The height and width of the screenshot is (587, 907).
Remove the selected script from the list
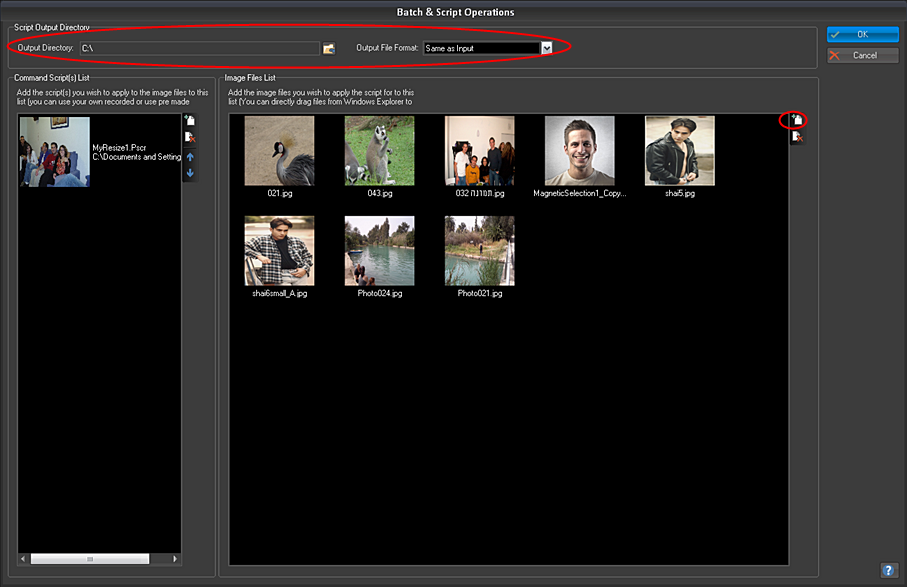point(190,138)
